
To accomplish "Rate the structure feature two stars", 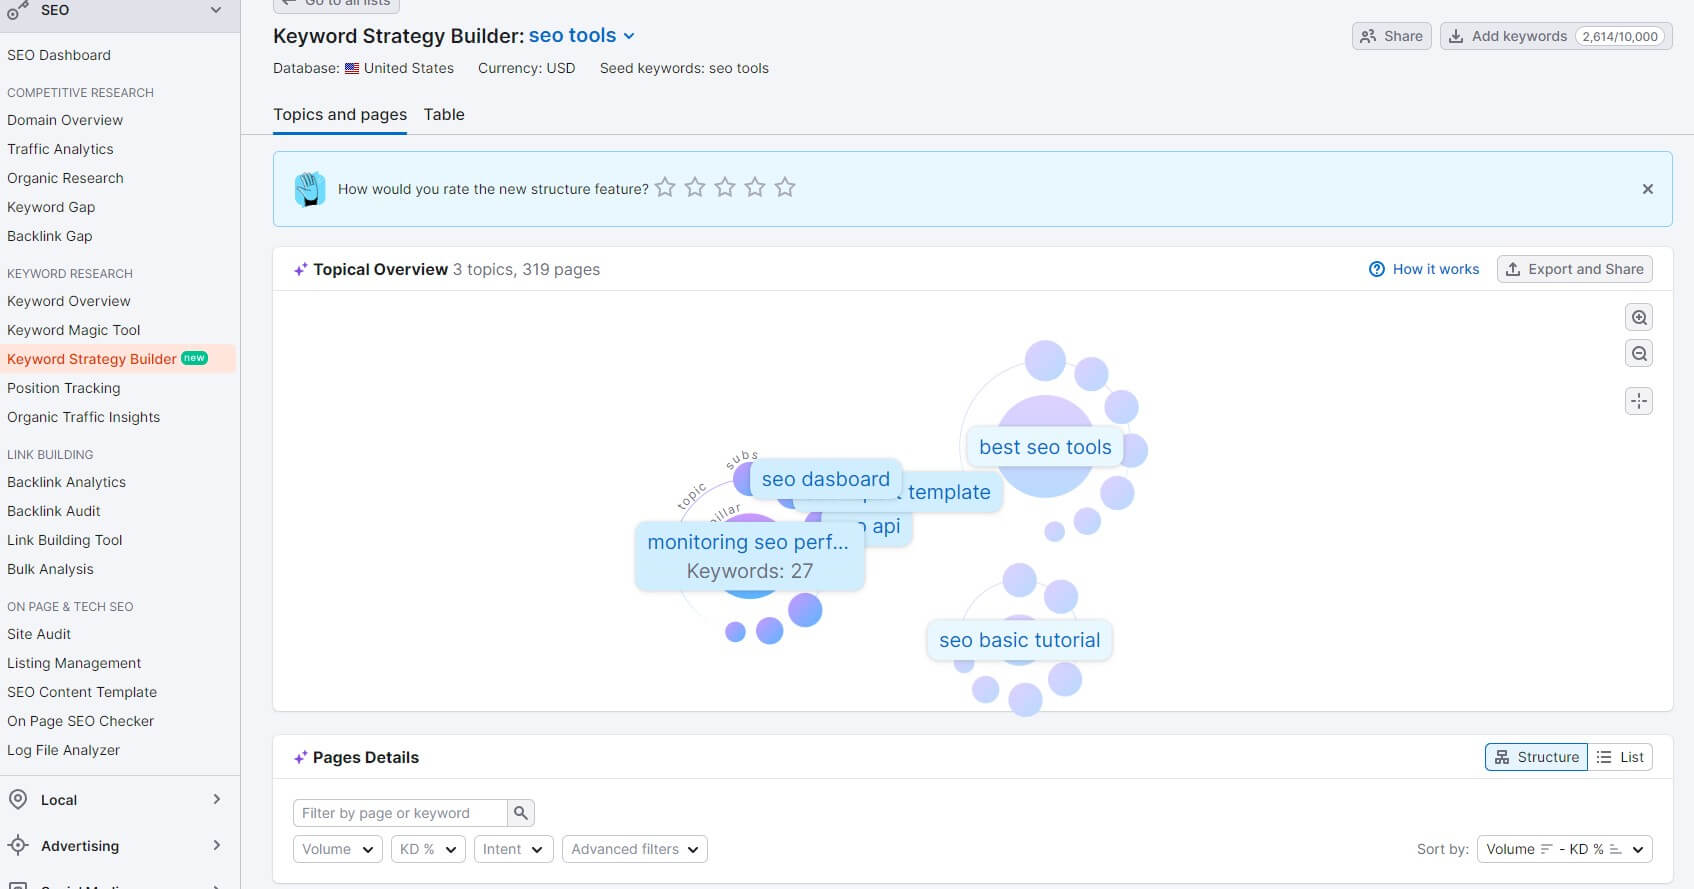I will [x=695, y=187].
